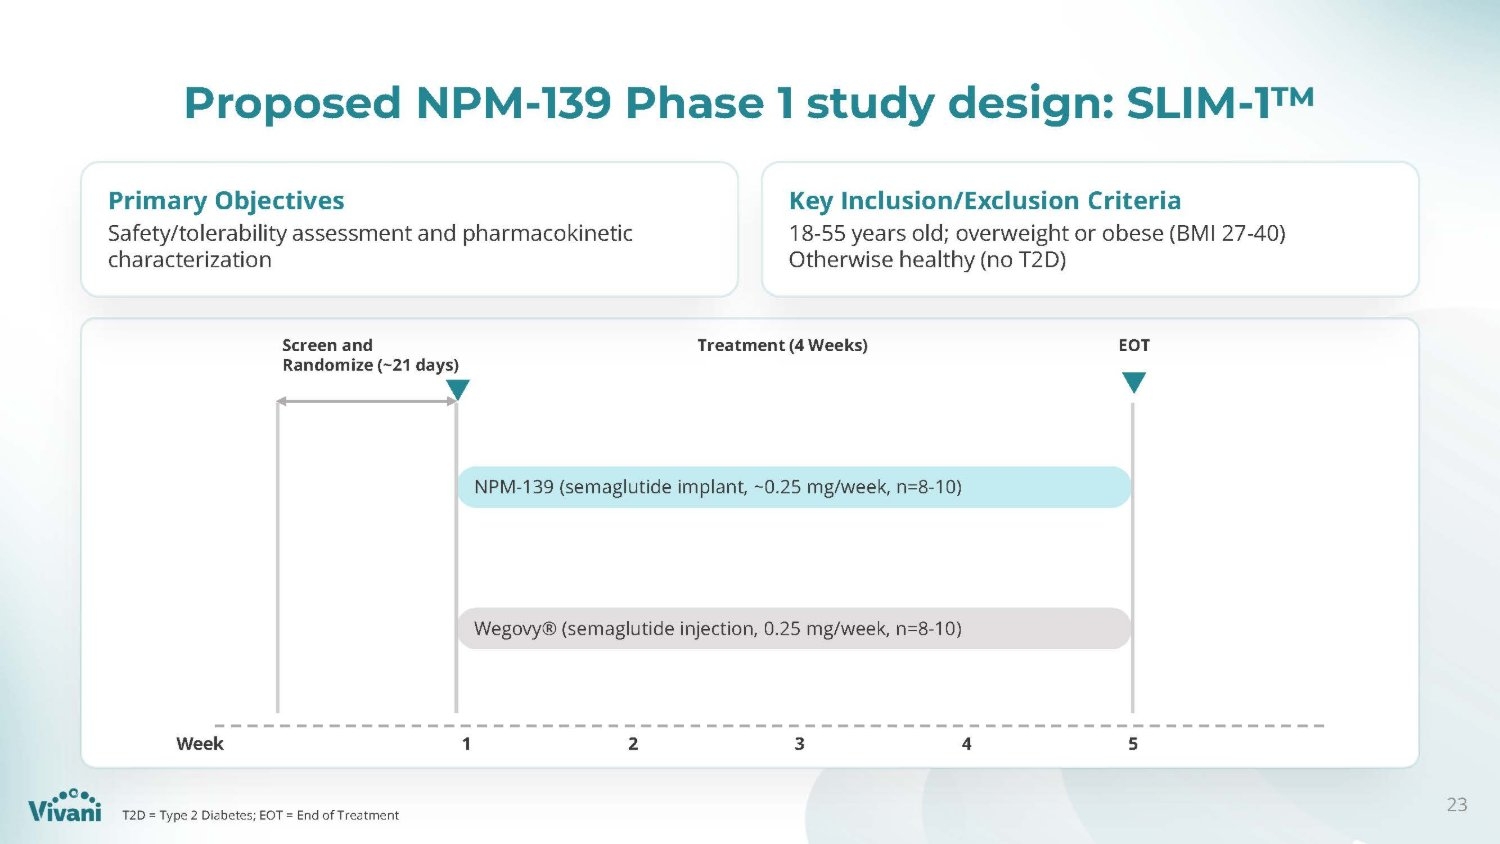
Task: Select the Wegovy semaglutide injection bar
Action: pyautogui.click(x=794, y=629)
